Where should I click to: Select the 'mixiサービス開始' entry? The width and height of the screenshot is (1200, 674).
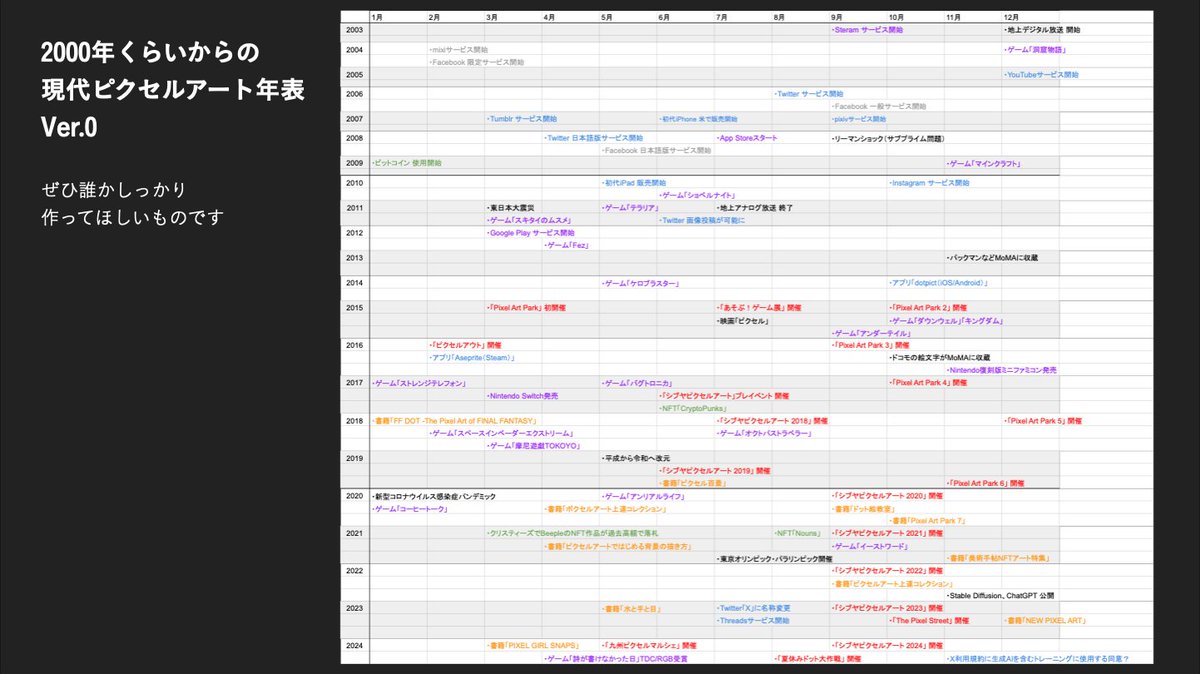point(458,49)
